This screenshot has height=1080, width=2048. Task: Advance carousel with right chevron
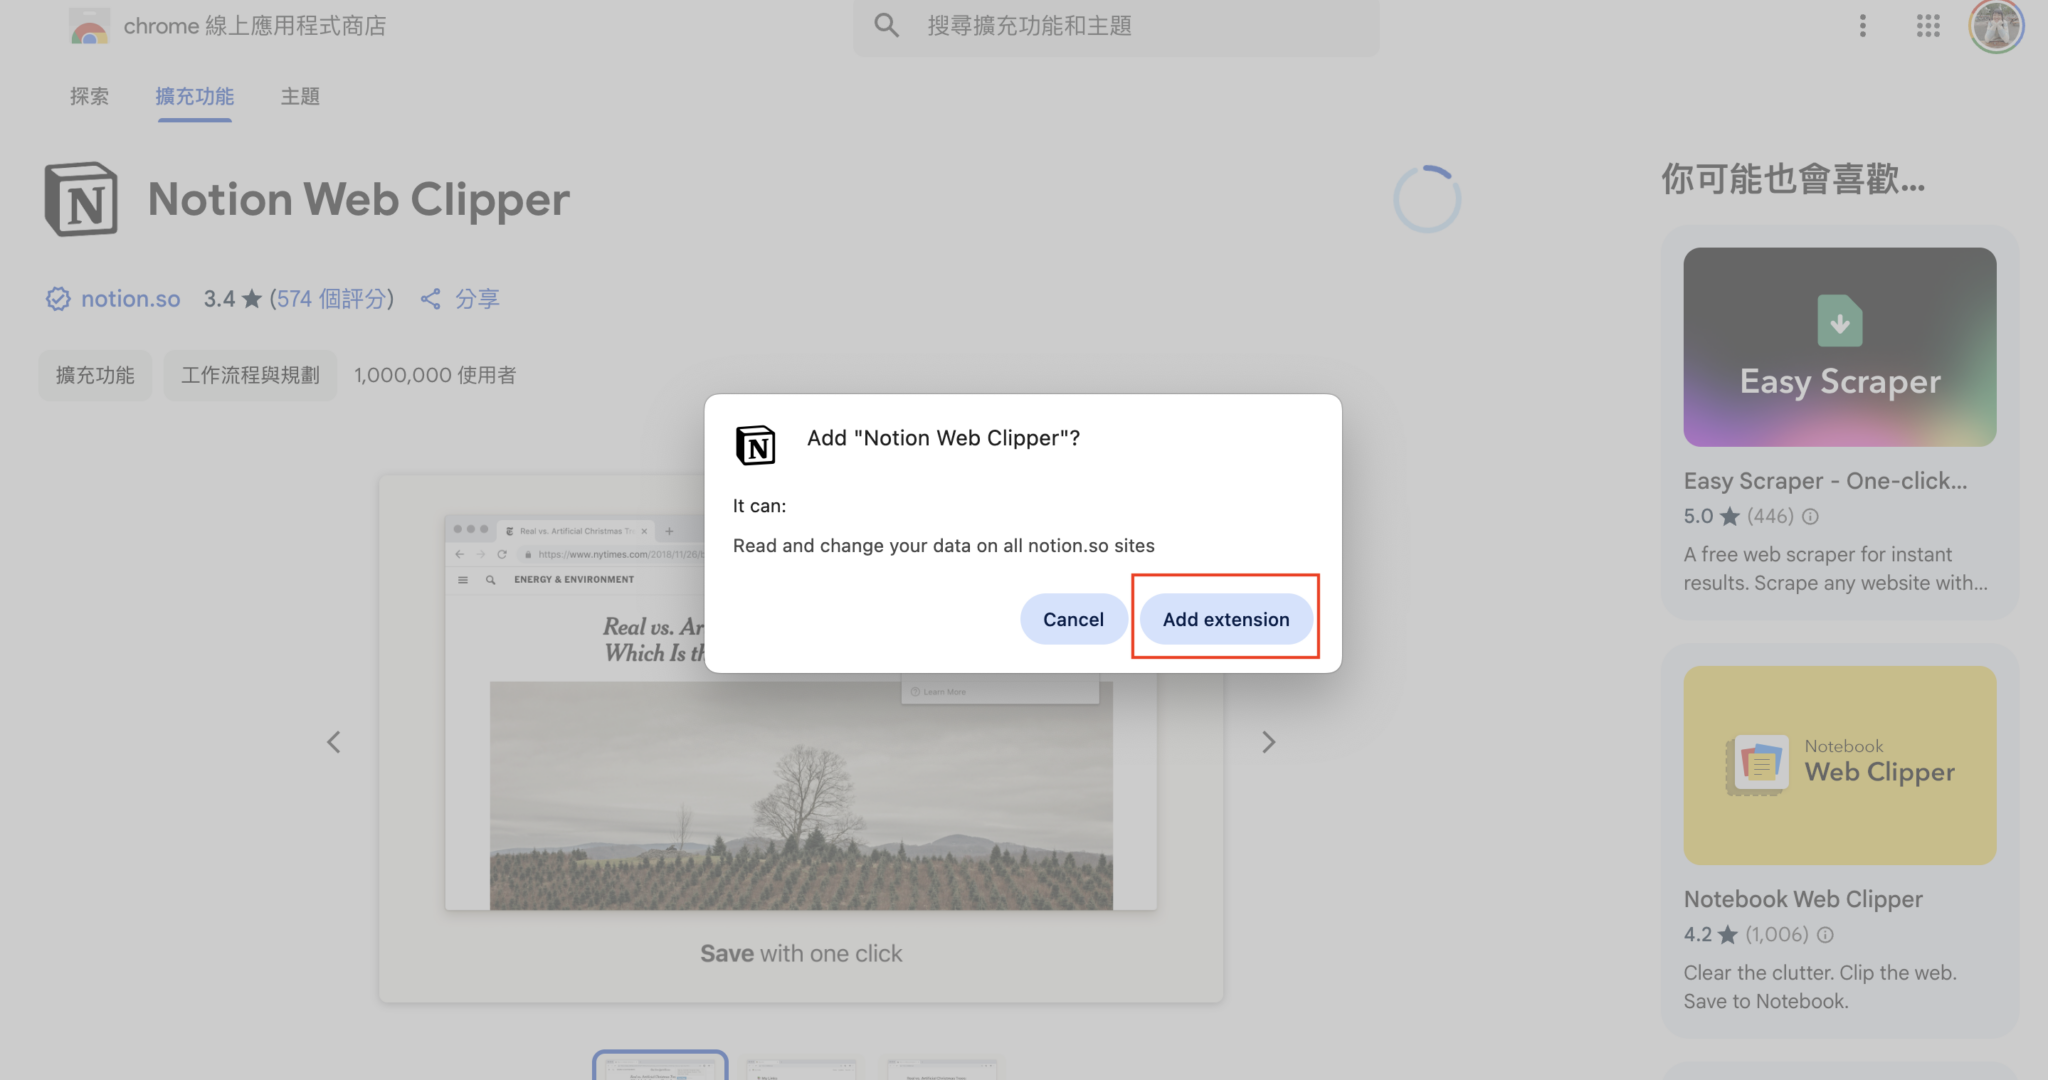1268,741
